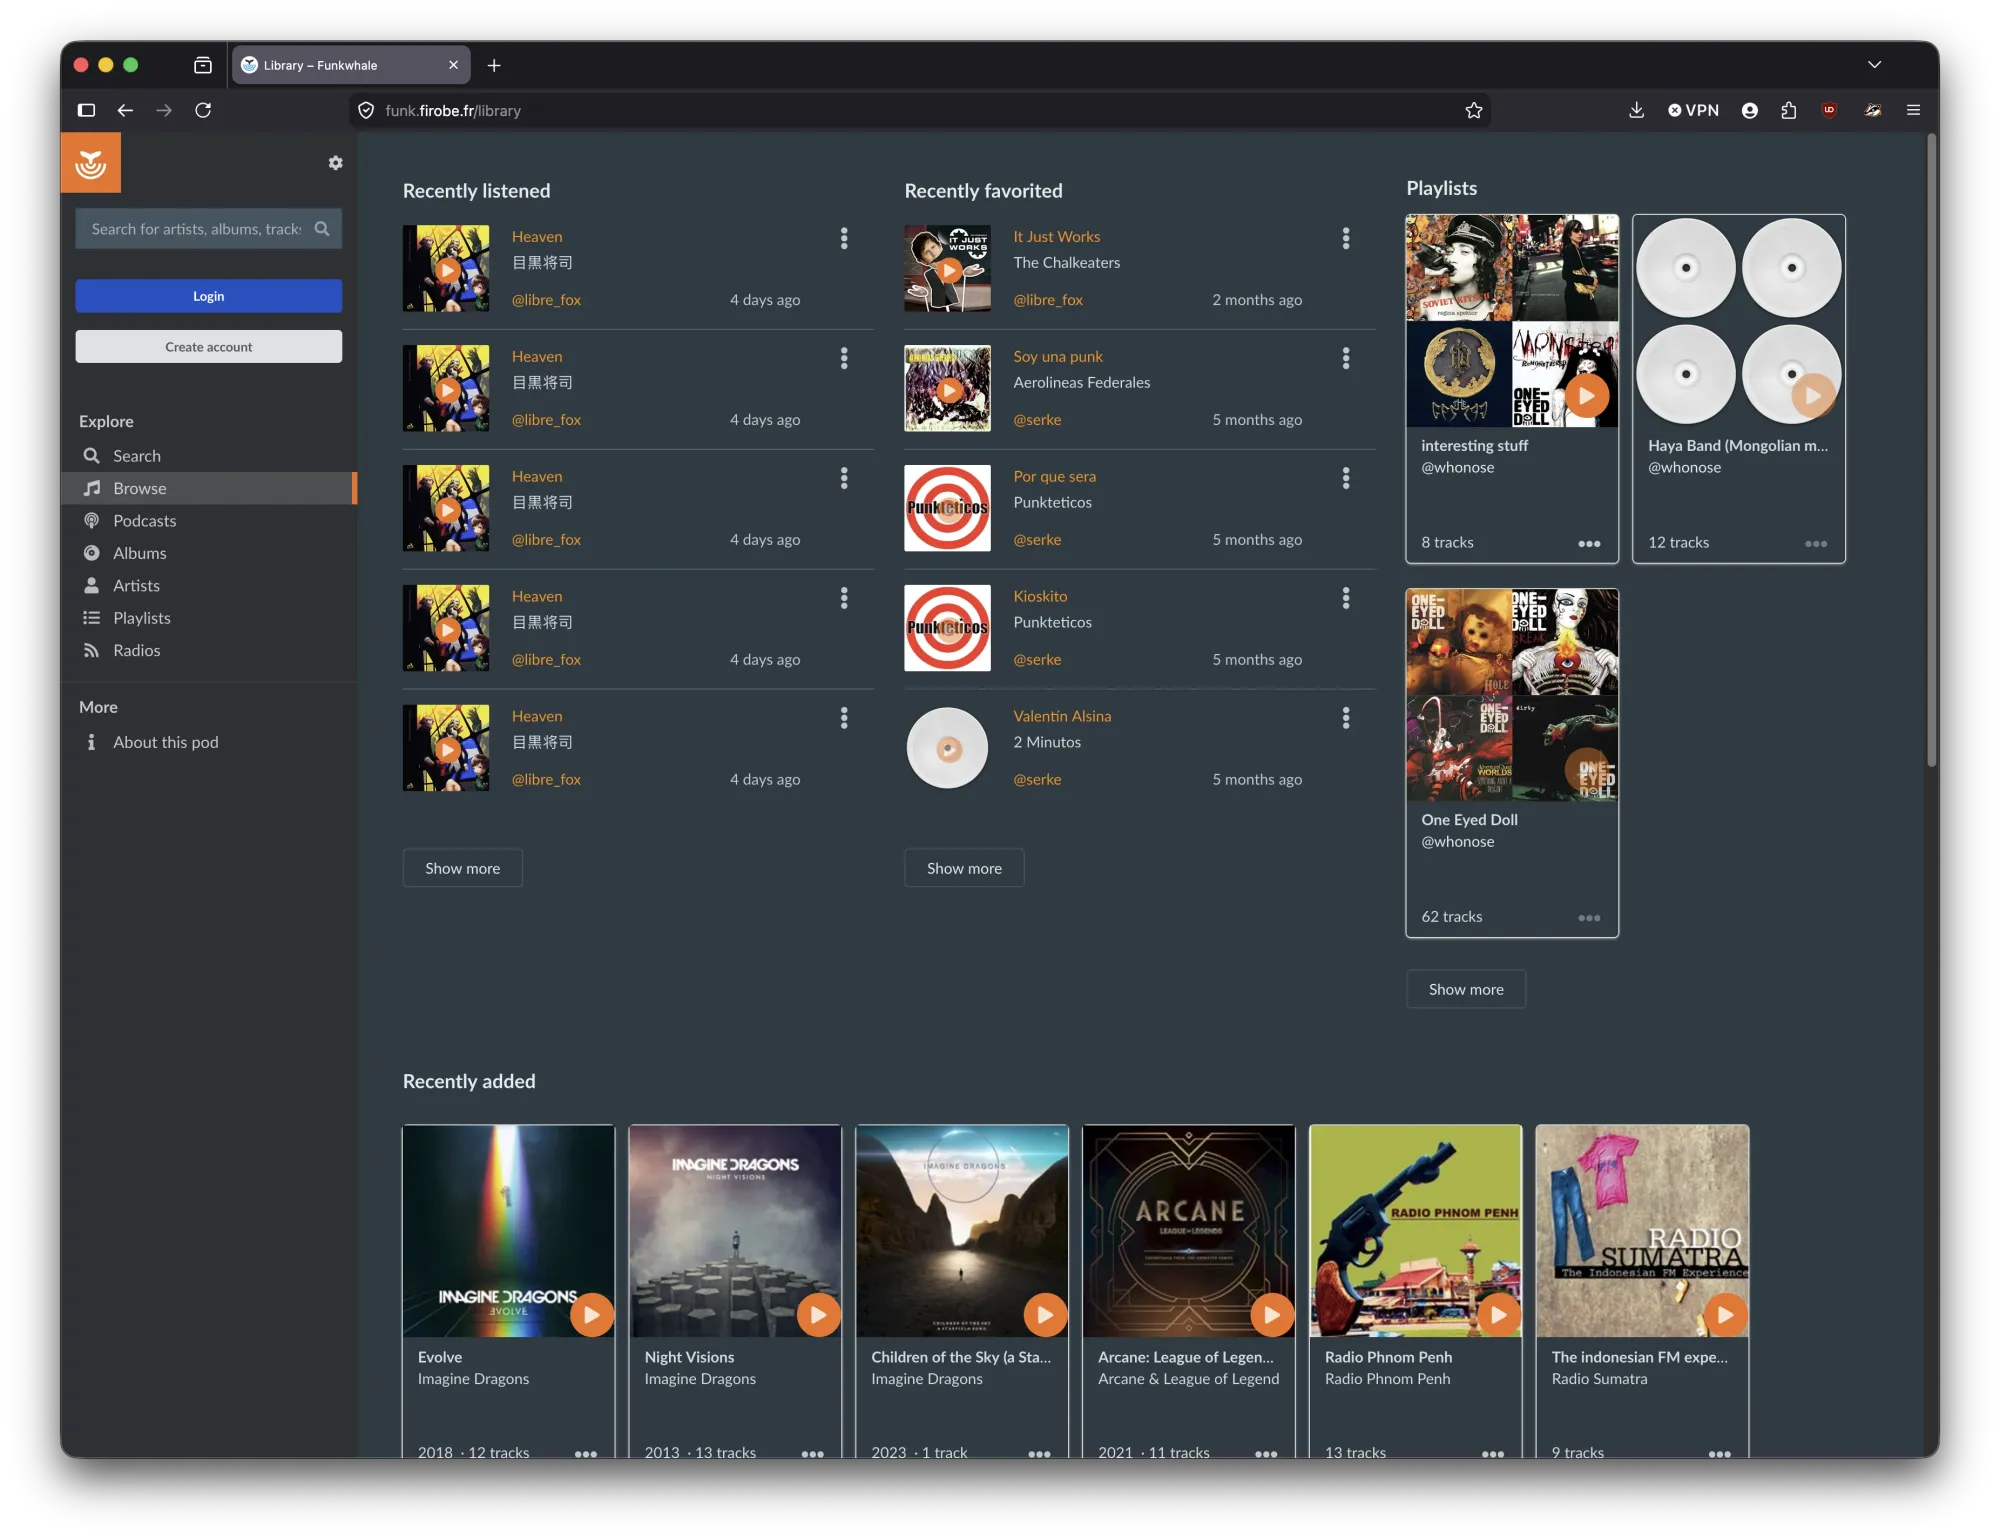Open extensions puzzle icon
Viewport: 2000px width, 1538px height.
1789,110
